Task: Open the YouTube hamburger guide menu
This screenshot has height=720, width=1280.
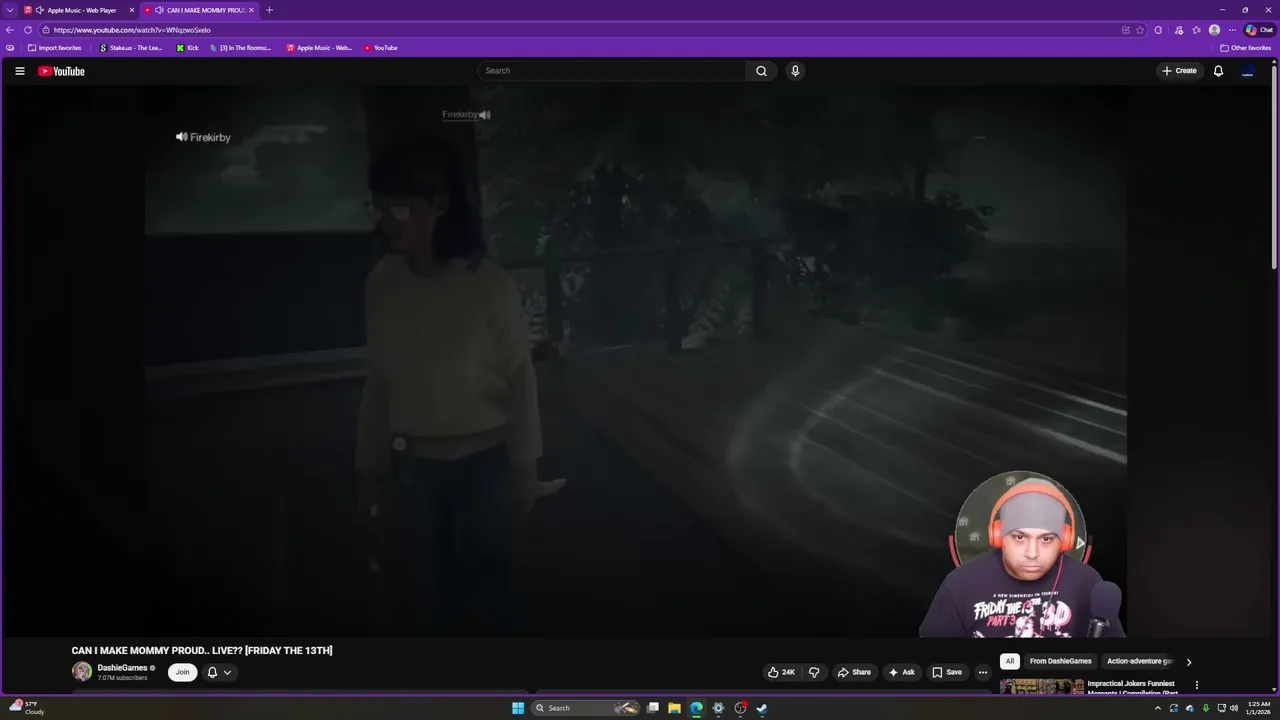Action: point(19,71)
